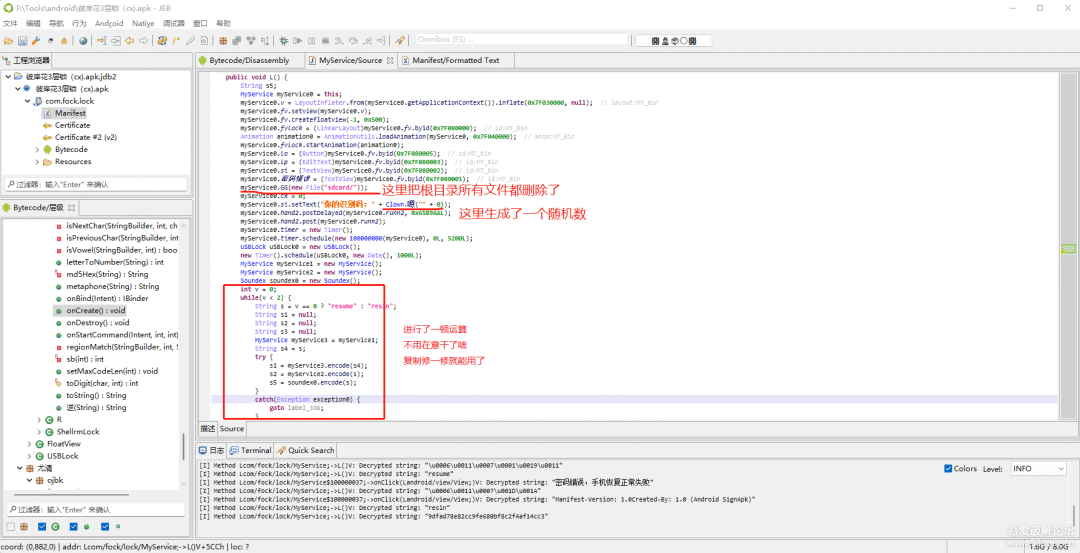The image size is (1080, 553).
Task: Click the 1.6G / 8.0G memory indicator
Action: pyautogui.click(x=1048, y=546)
